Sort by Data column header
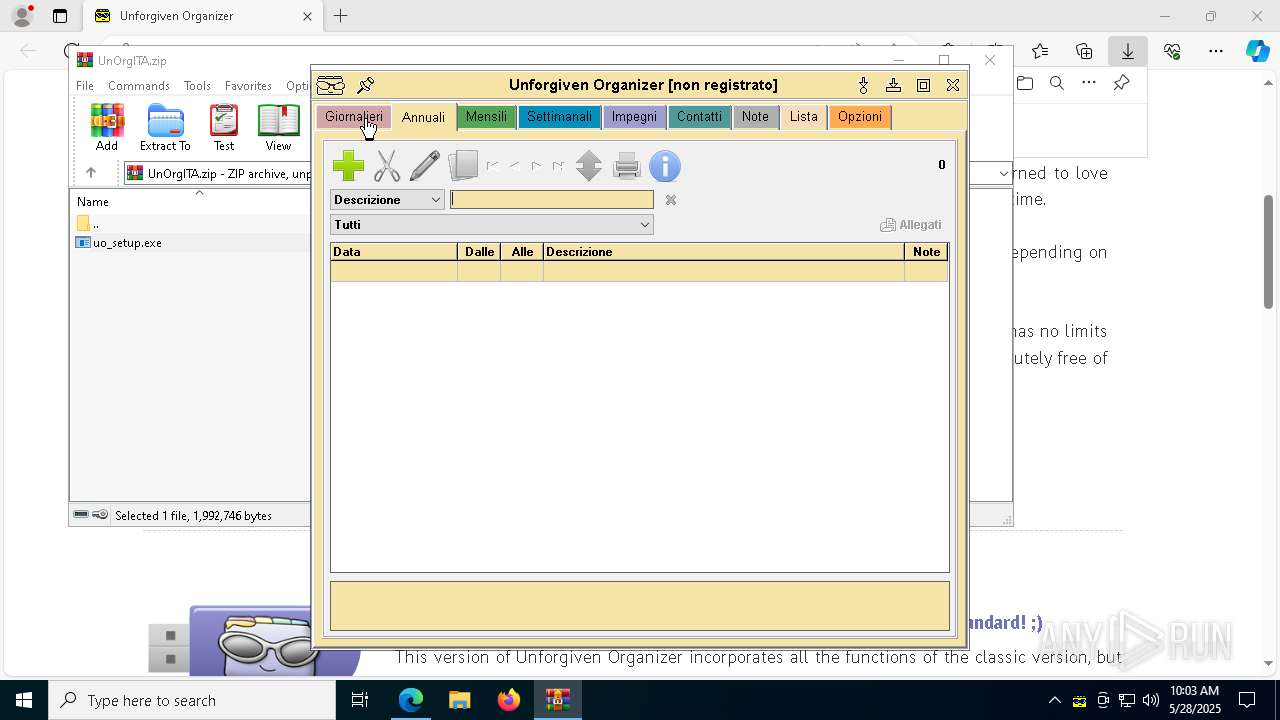This screenshot has width=1280, height=720. pos(394,252)
